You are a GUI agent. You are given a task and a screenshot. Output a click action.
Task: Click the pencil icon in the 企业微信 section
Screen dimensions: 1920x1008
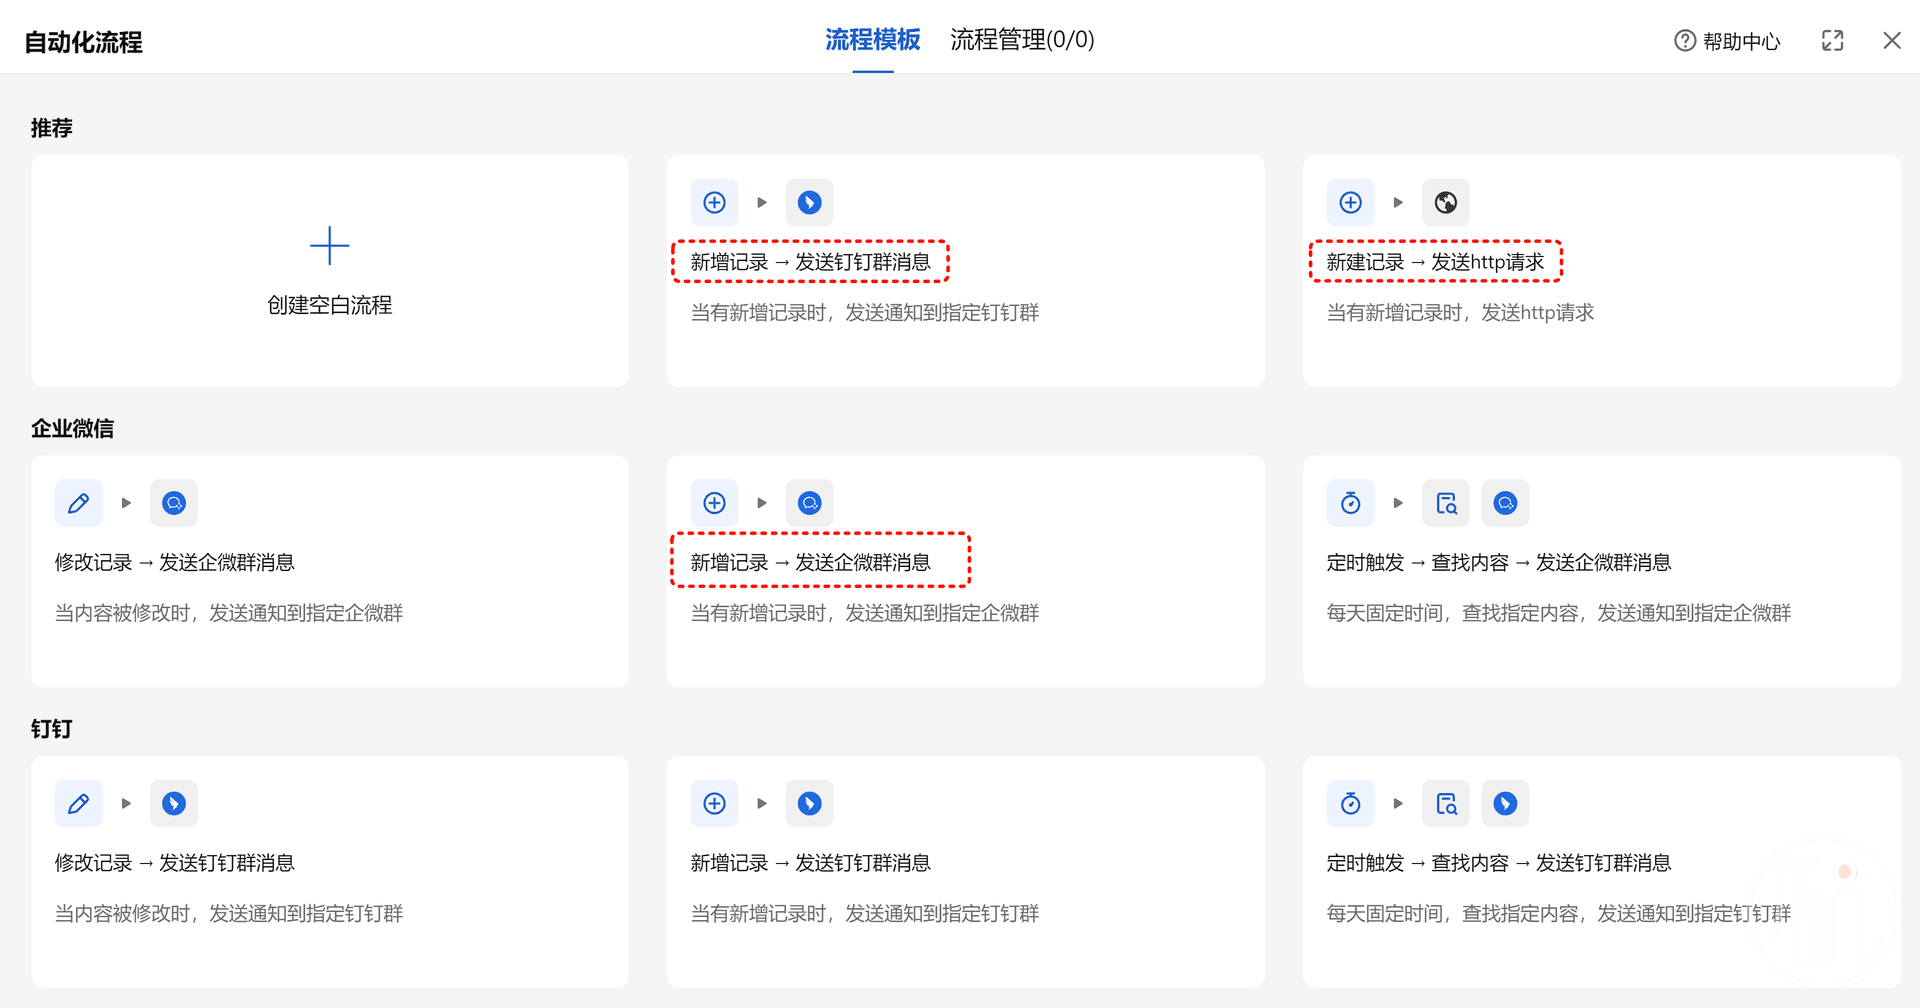click(79, 503)
